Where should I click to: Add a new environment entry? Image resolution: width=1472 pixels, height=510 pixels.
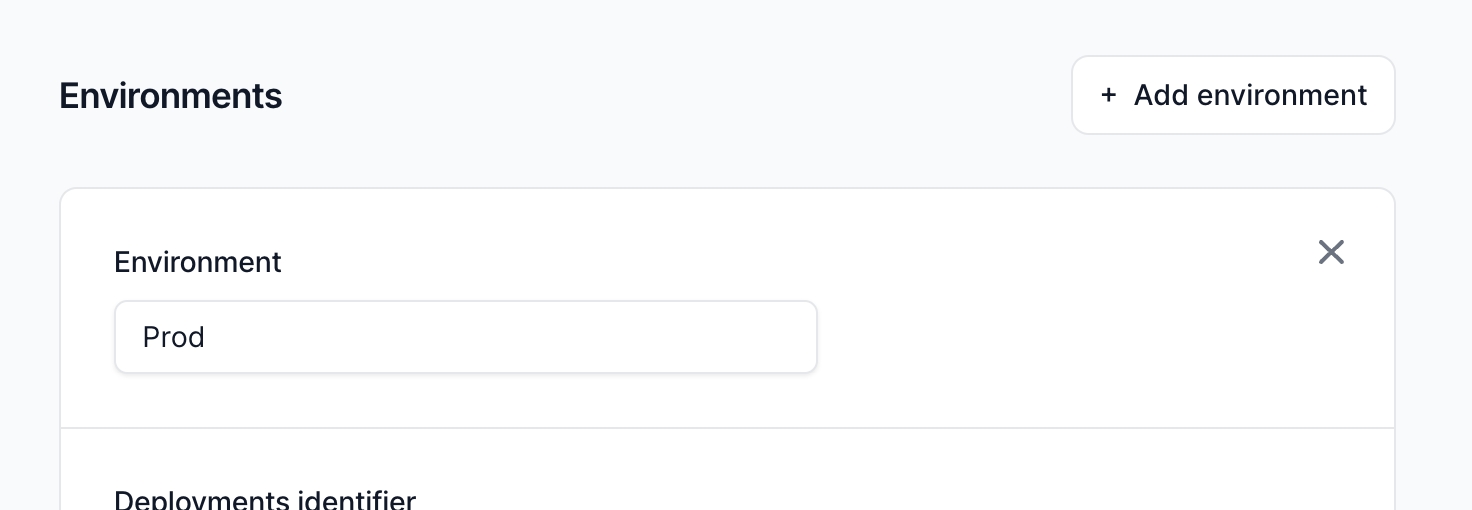[1233, 95]
